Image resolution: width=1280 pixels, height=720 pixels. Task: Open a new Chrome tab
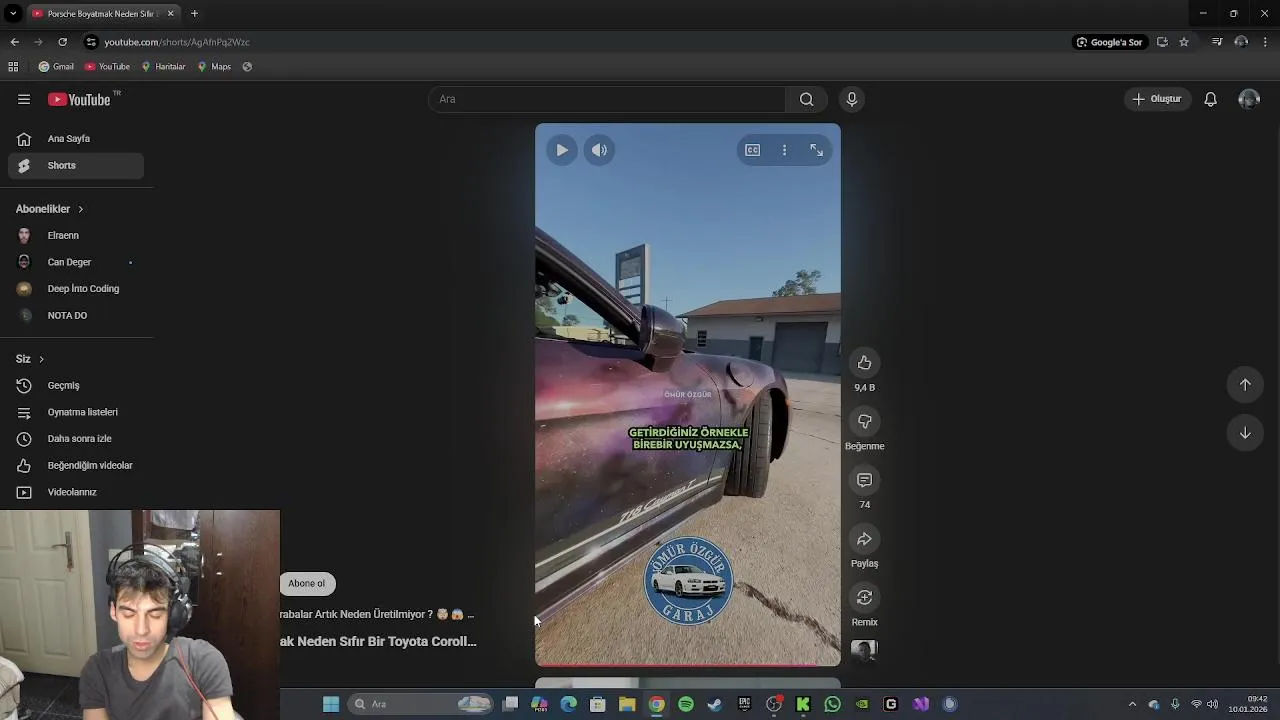pos(194,14)
